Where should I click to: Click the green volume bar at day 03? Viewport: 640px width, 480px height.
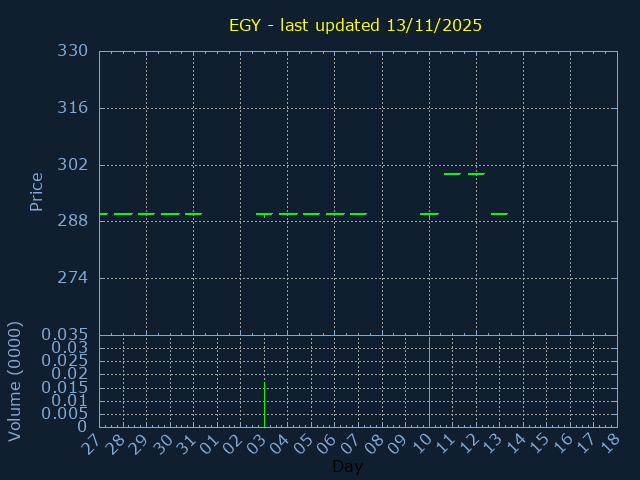[264, 404]
